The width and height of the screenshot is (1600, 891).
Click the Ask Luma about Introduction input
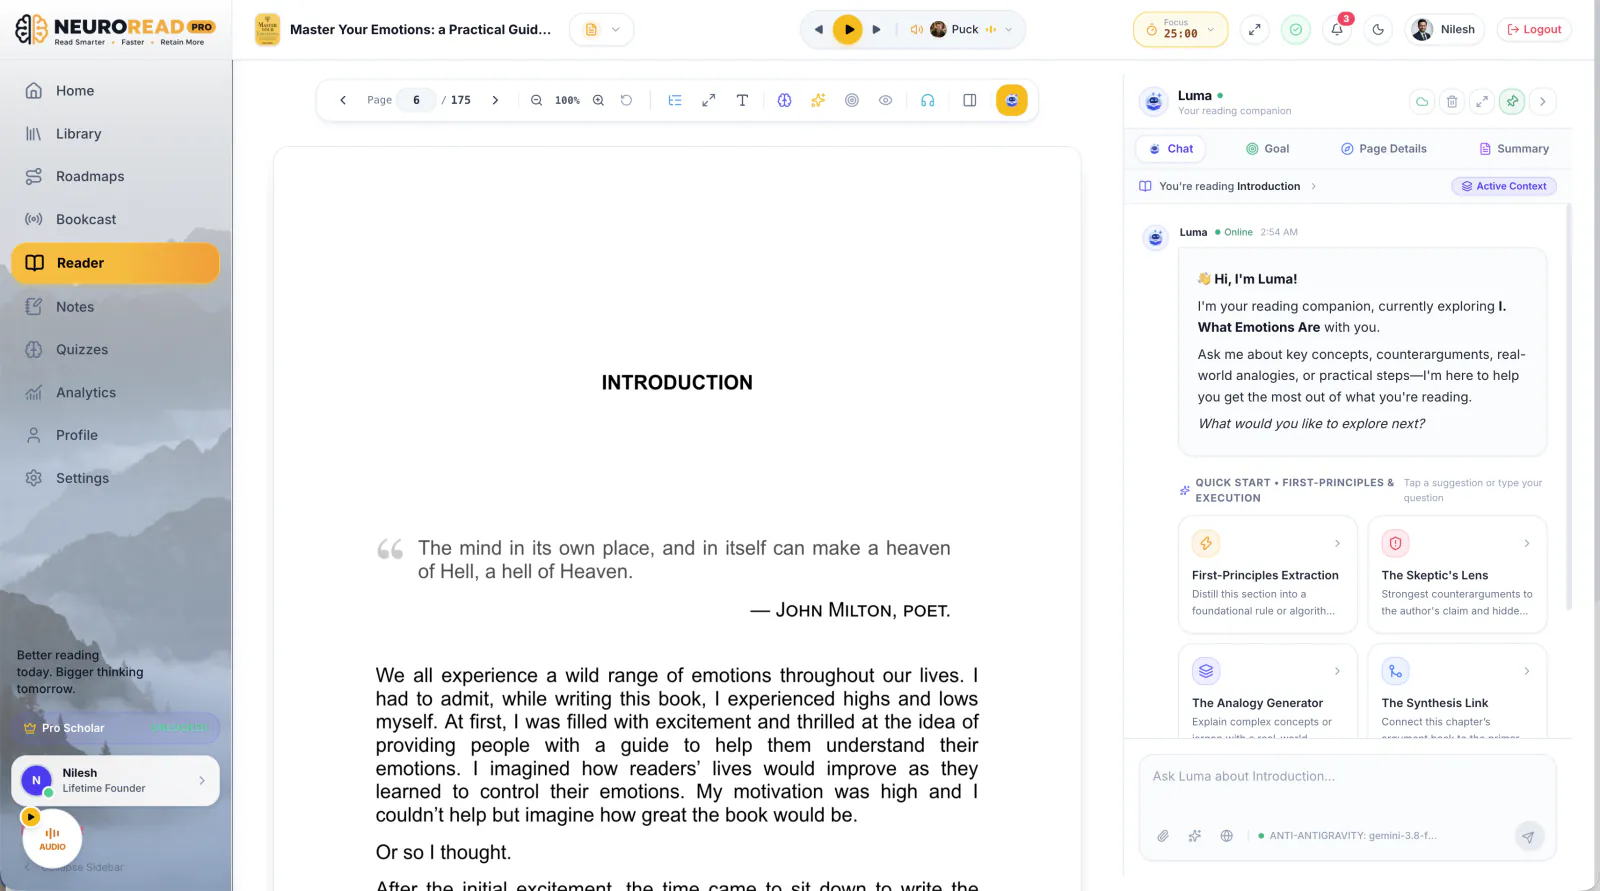point(1346,776)
